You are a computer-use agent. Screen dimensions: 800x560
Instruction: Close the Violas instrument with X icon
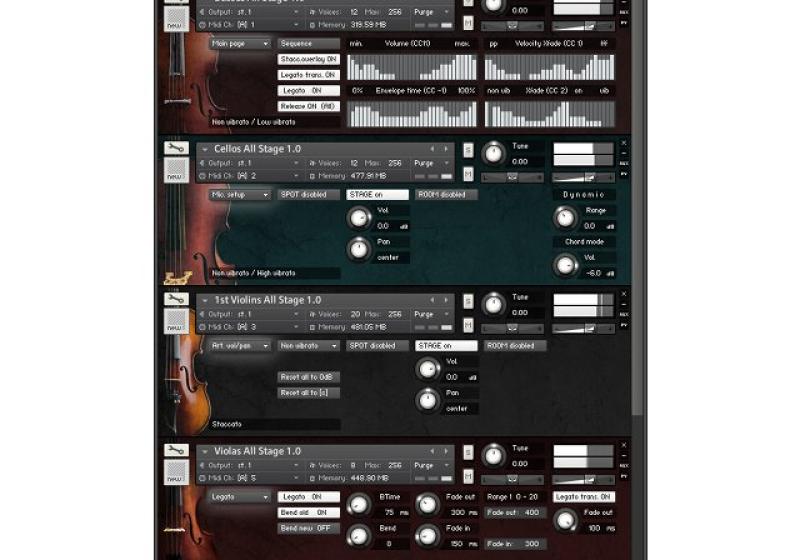(x=623, y=445)
